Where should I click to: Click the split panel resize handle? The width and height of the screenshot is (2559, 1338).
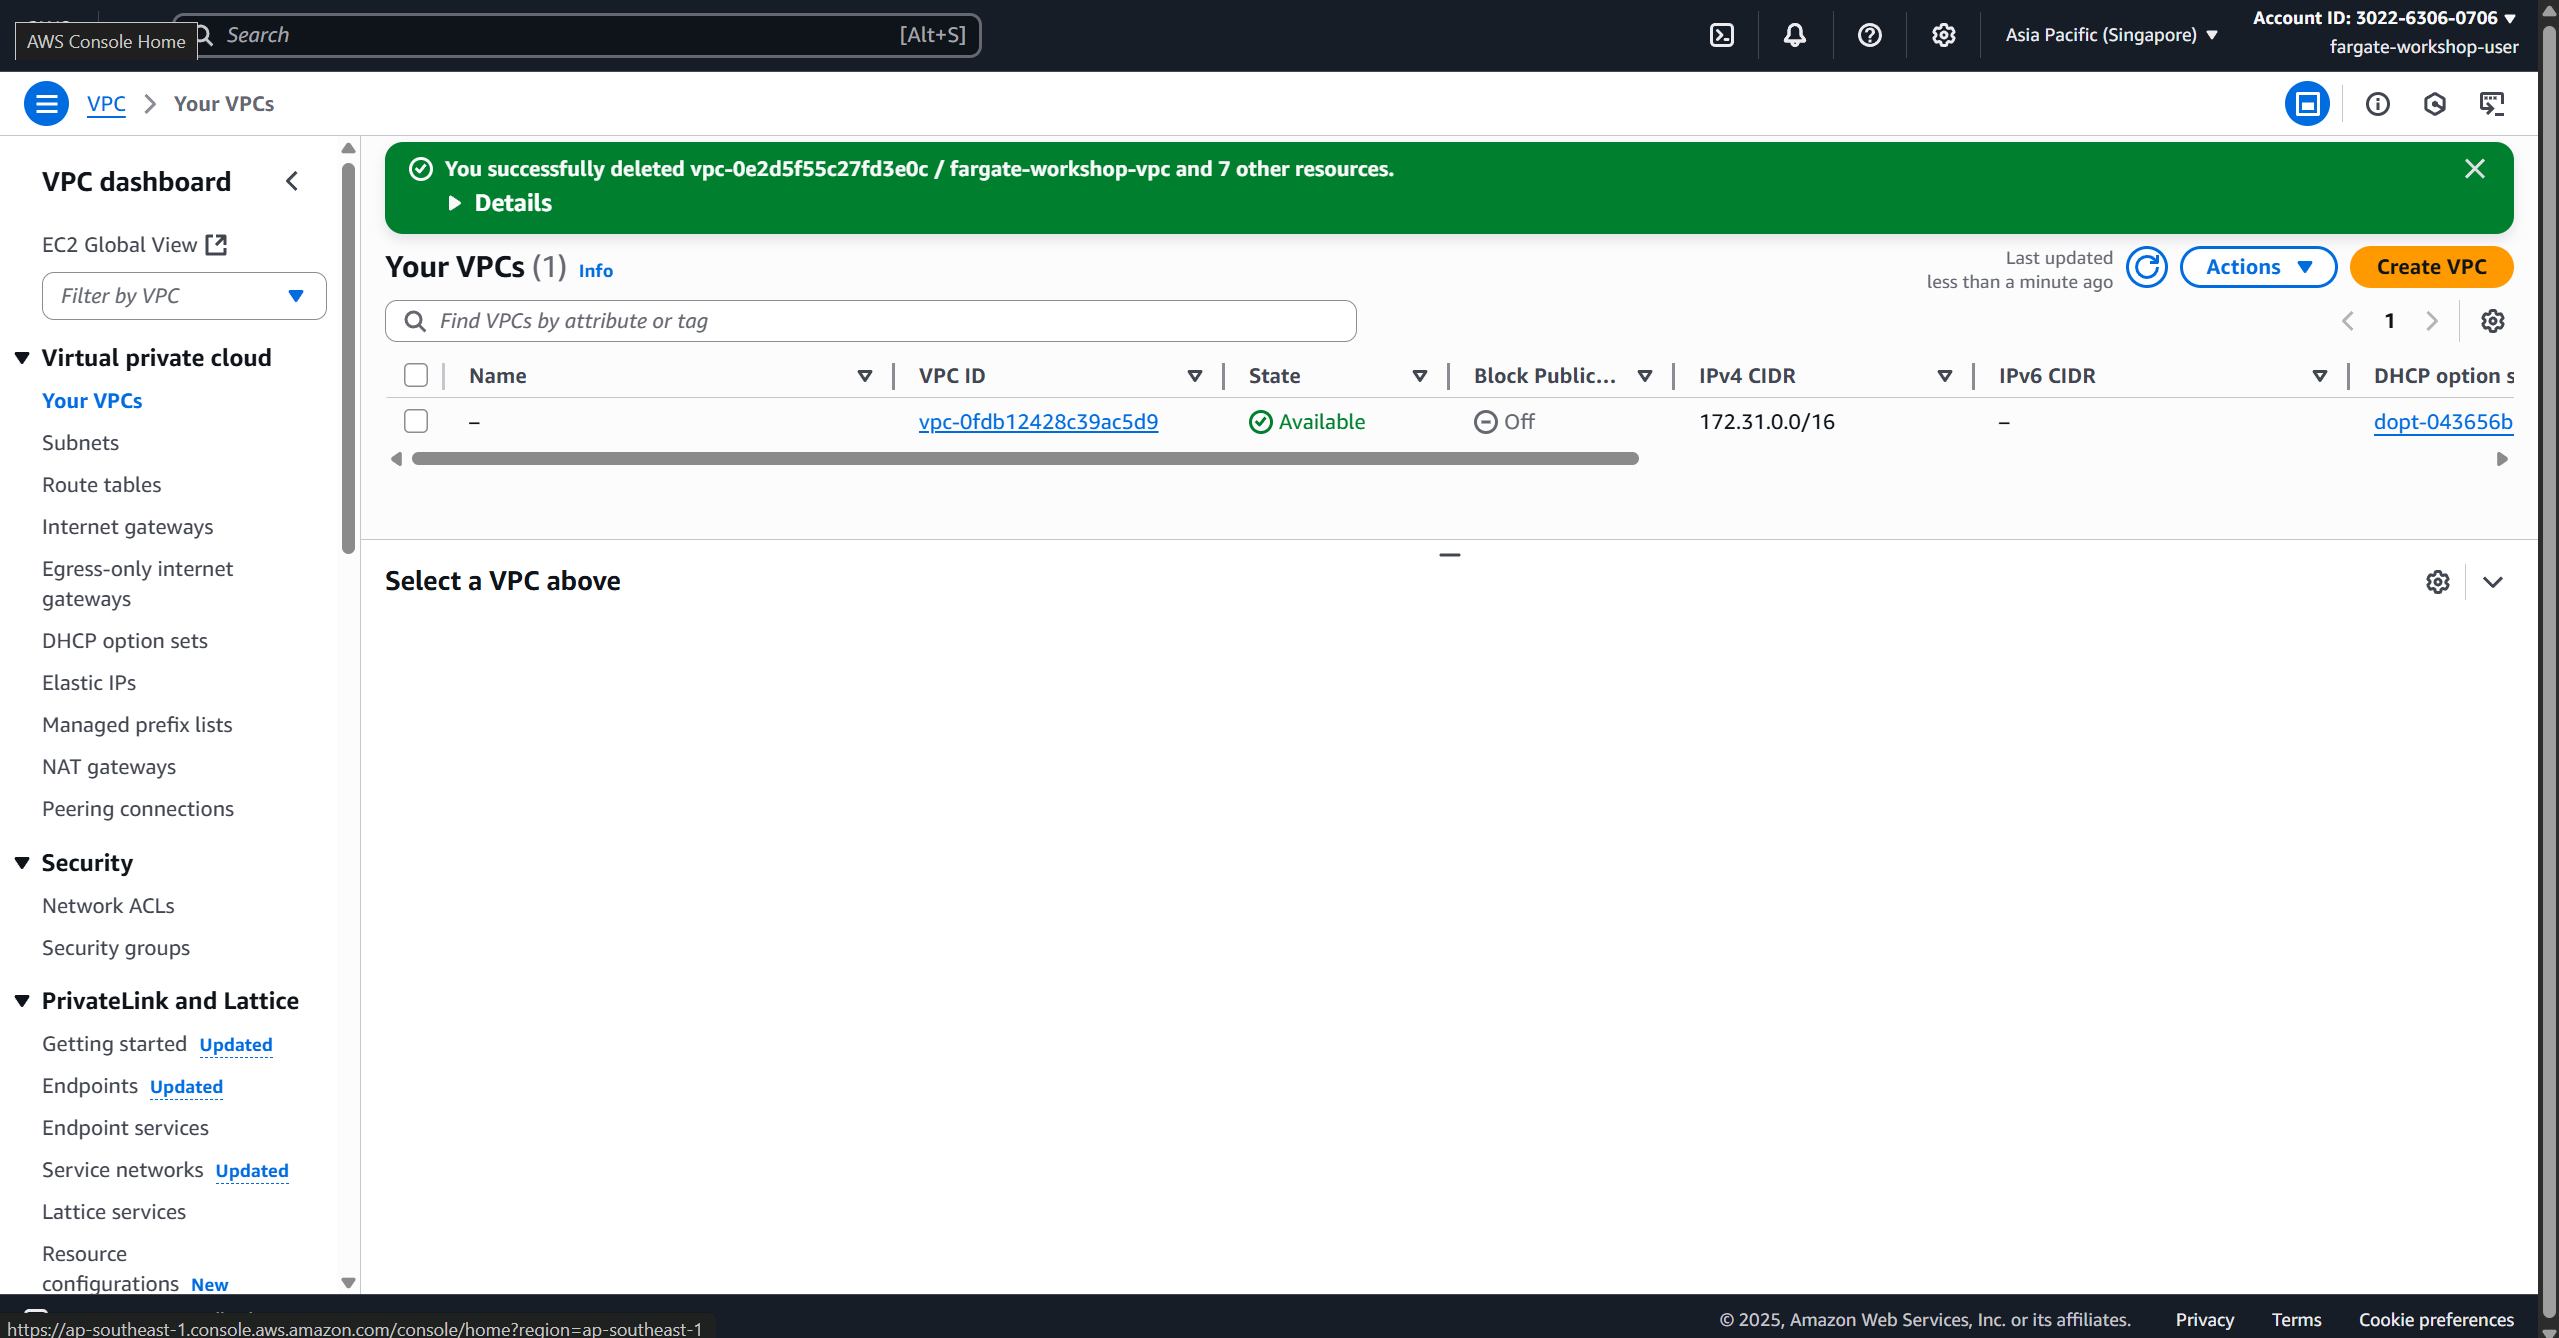coord(1449,555)
